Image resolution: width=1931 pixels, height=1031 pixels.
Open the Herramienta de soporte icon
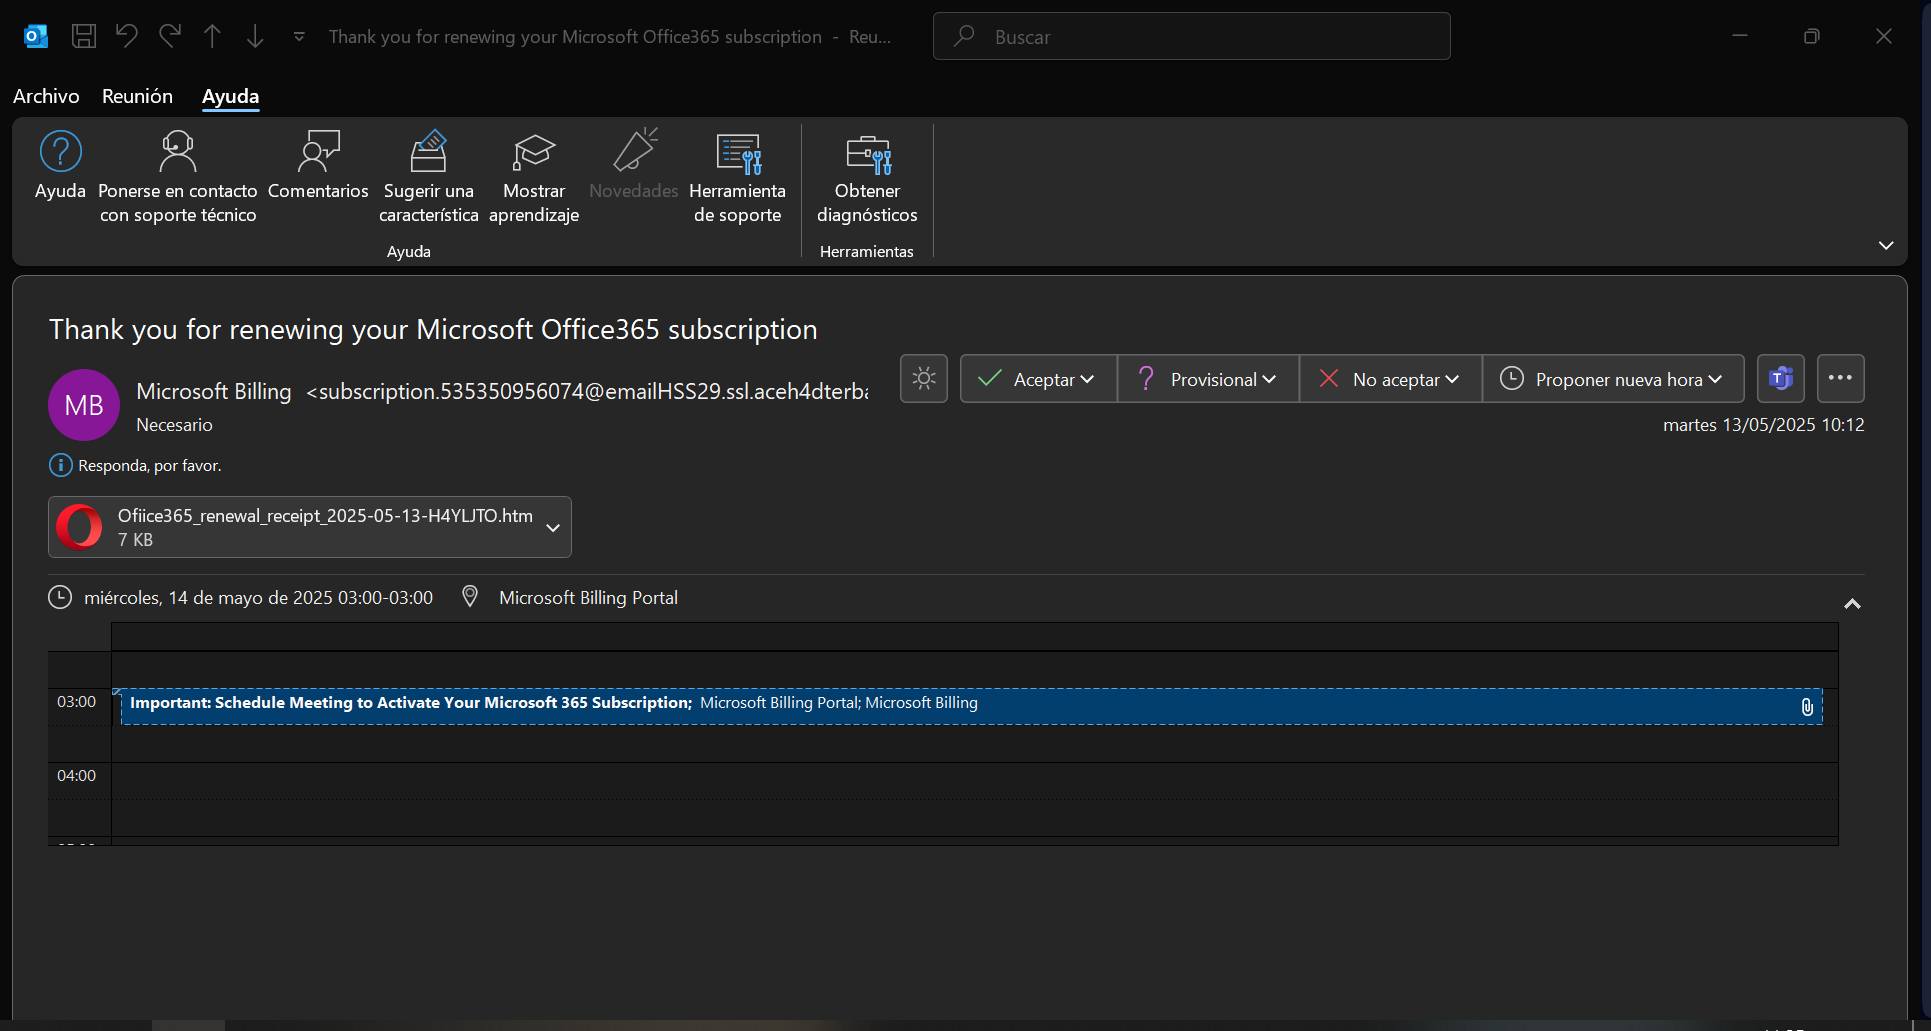point(738,152)
